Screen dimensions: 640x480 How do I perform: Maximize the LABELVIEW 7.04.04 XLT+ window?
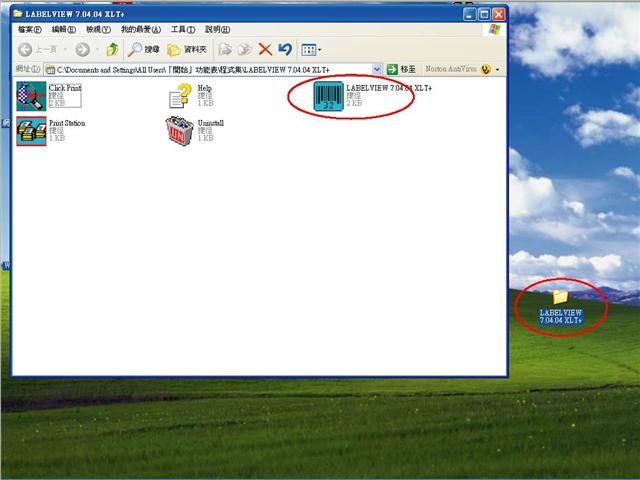484,14
